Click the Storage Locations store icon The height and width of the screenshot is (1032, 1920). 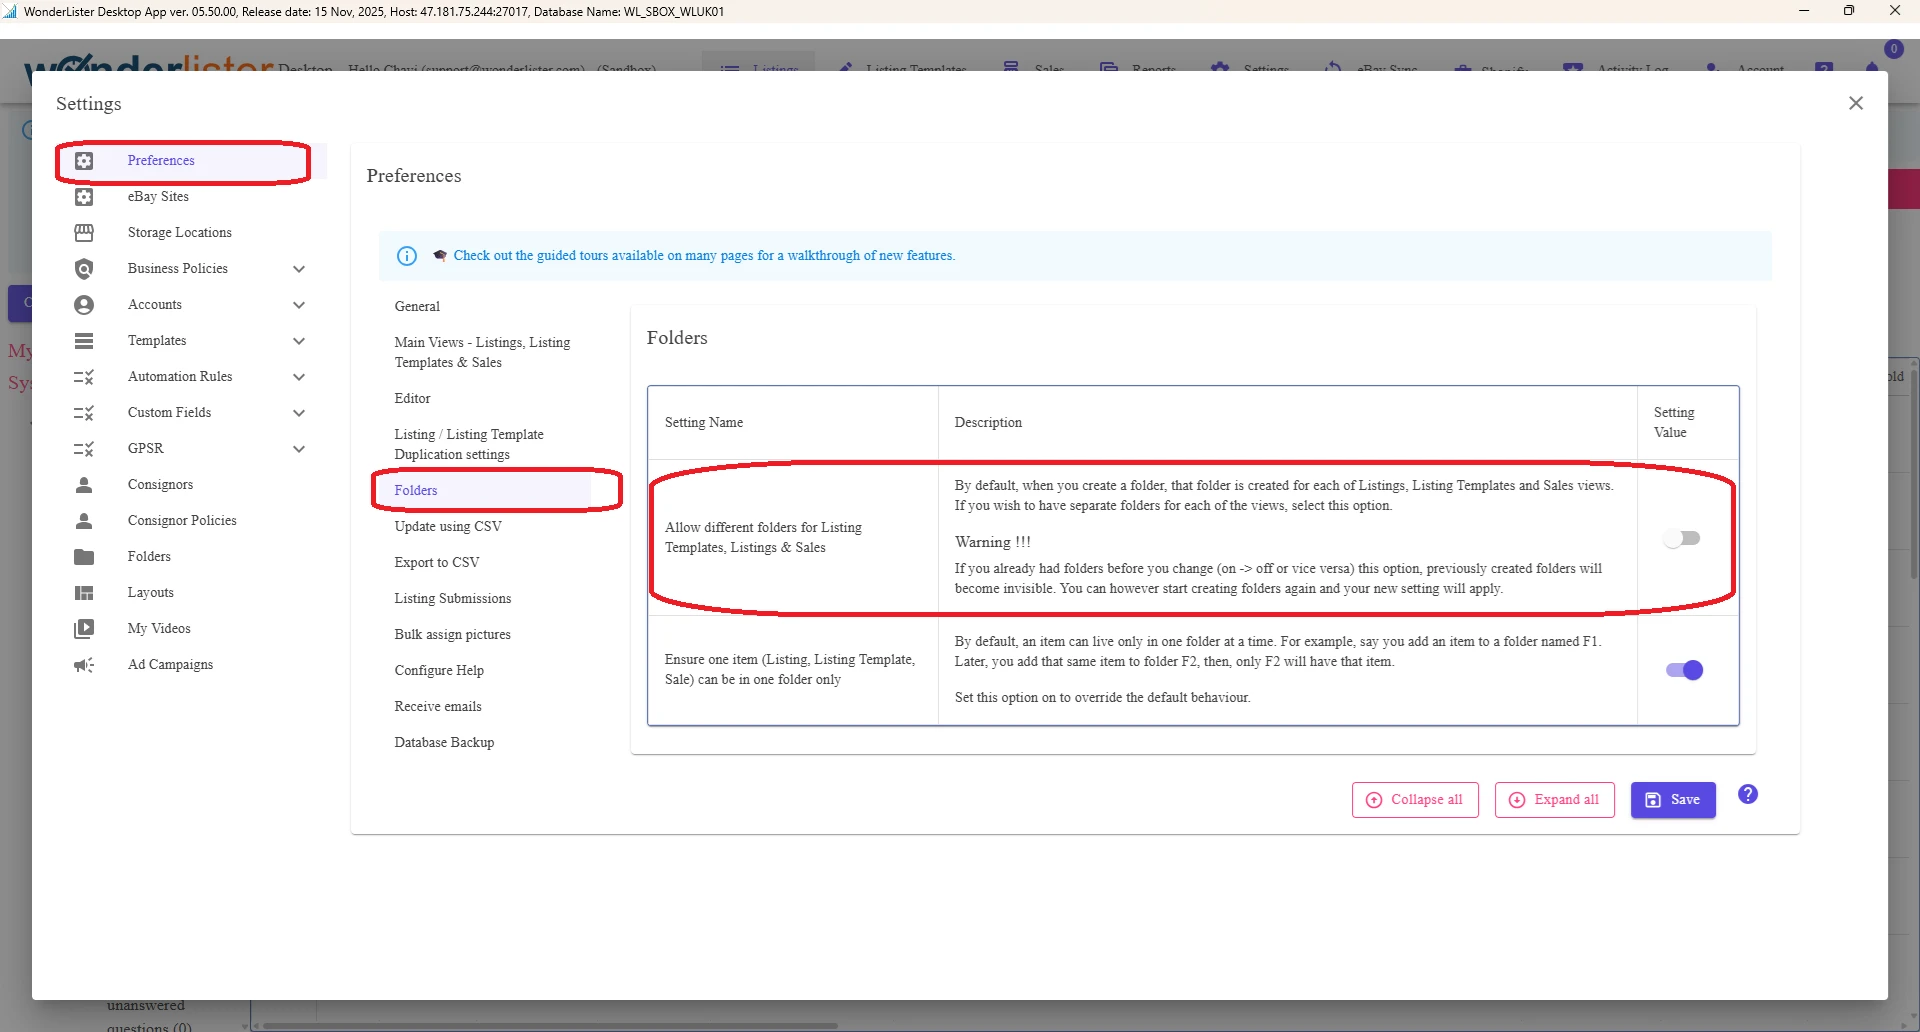(84, 233)
